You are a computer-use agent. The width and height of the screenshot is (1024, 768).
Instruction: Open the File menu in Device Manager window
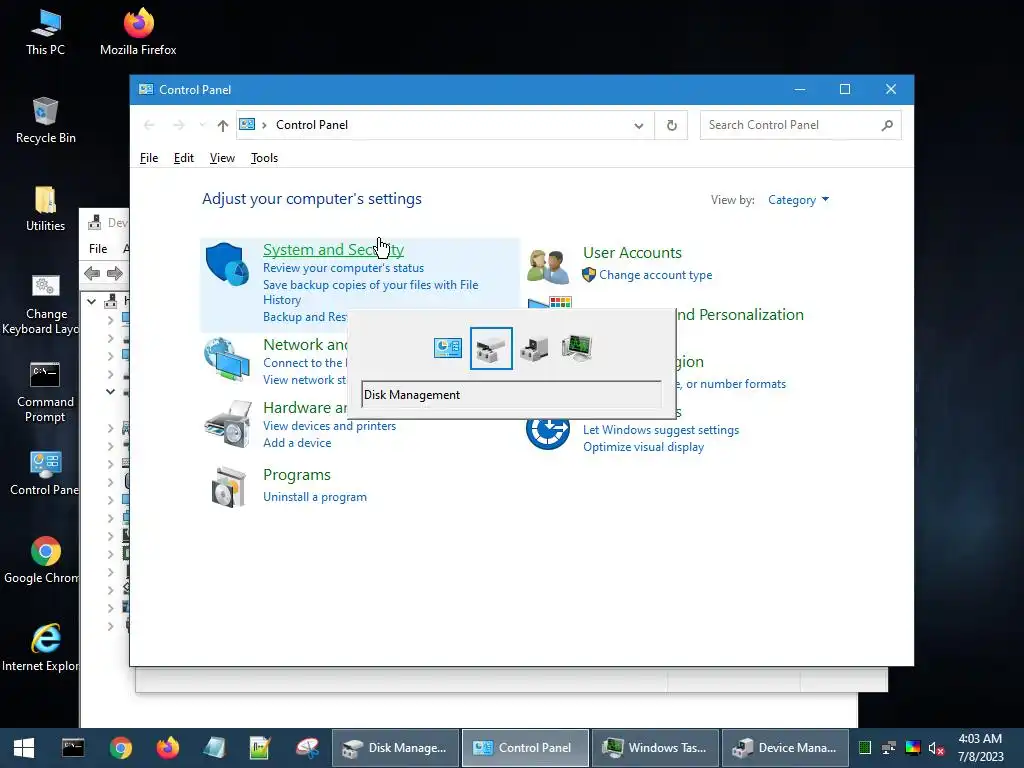point(98,249)
